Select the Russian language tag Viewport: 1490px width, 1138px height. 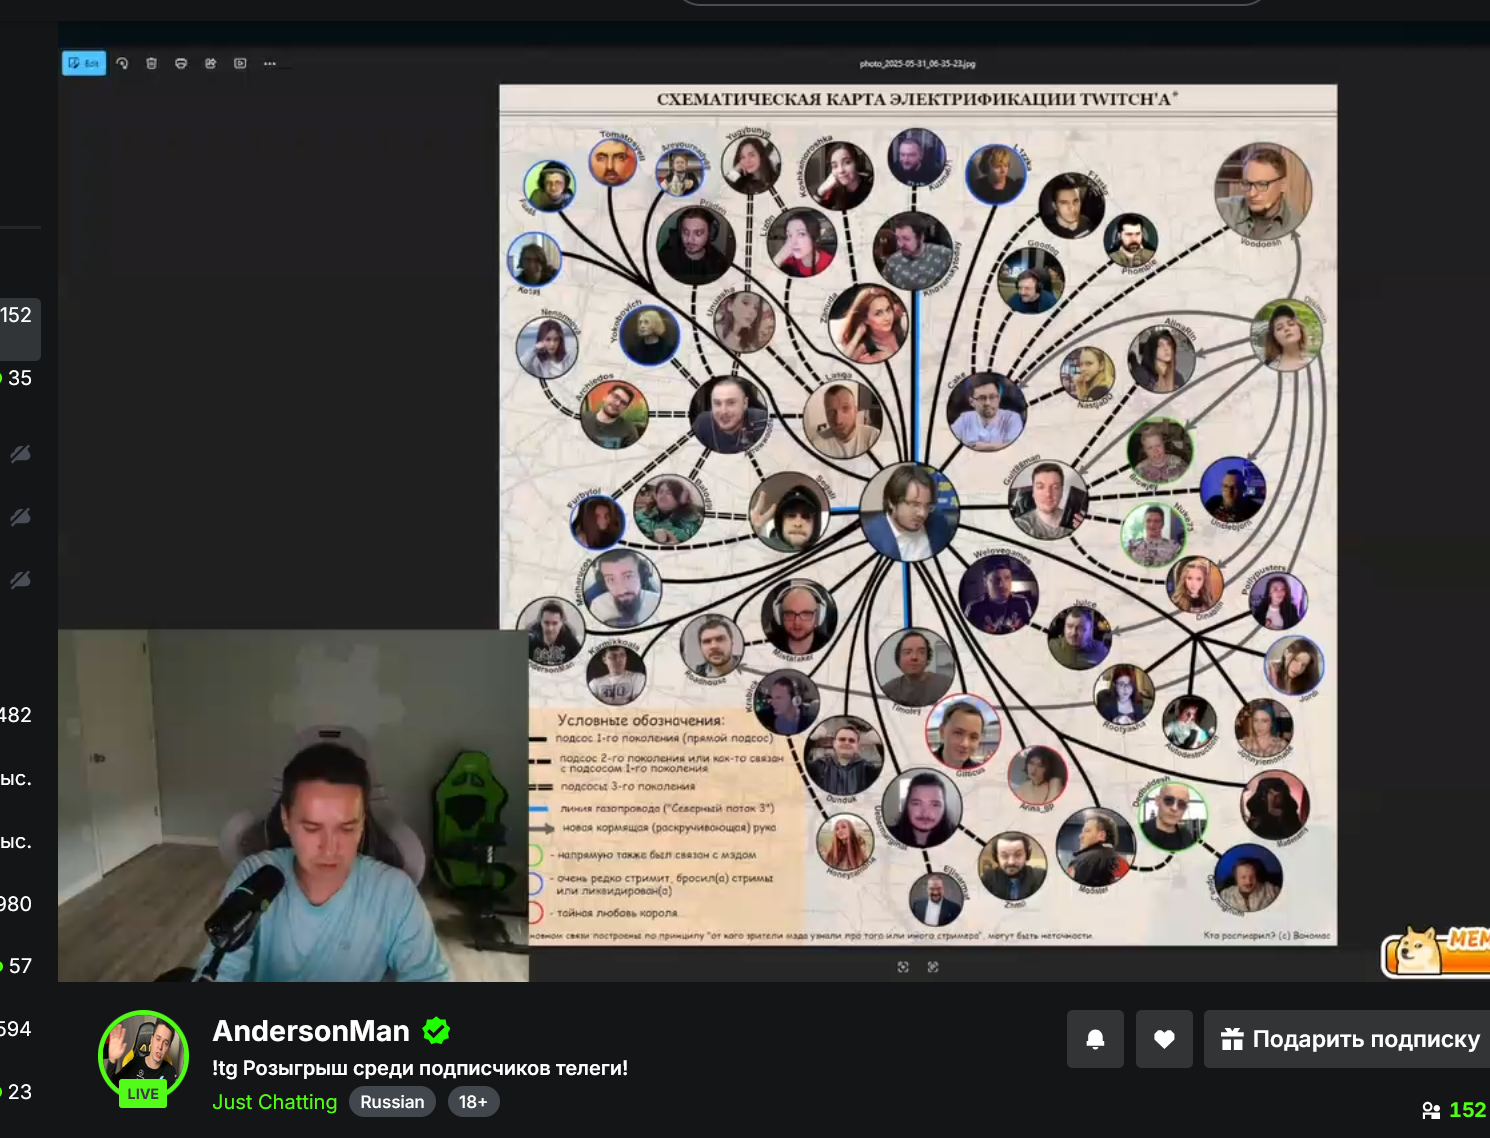[392, 1102]
